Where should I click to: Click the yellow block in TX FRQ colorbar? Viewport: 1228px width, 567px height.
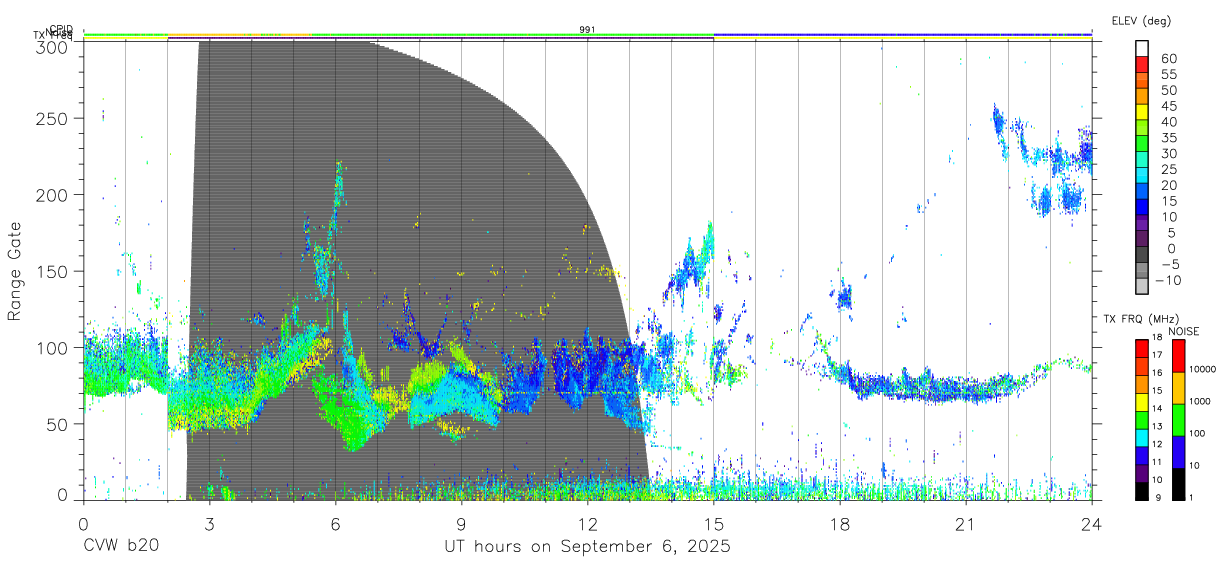(1142, 402)
